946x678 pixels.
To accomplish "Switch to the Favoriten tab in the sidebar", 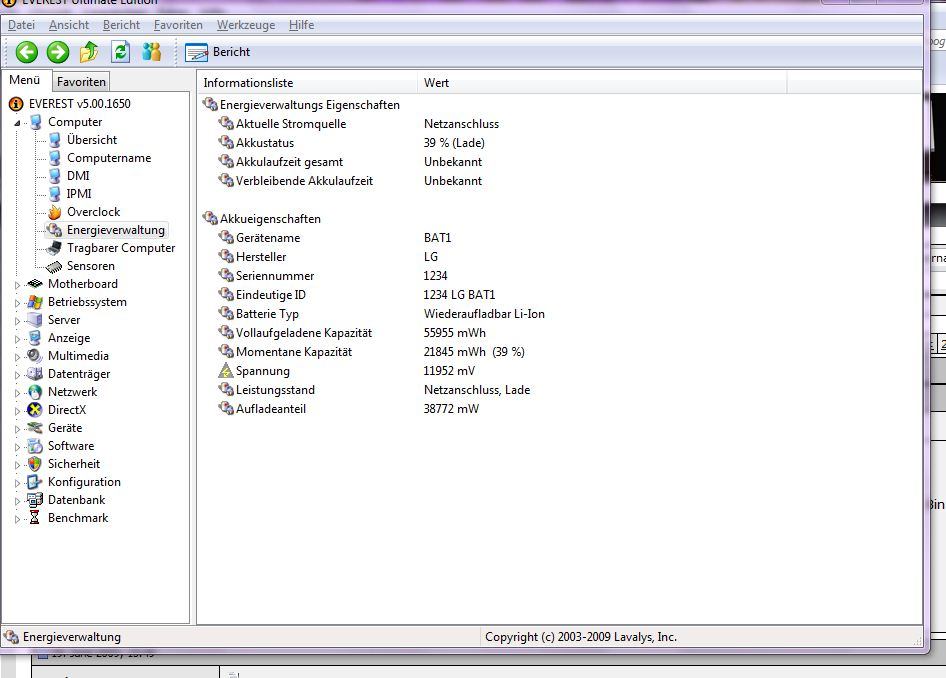I will (81, 81).
